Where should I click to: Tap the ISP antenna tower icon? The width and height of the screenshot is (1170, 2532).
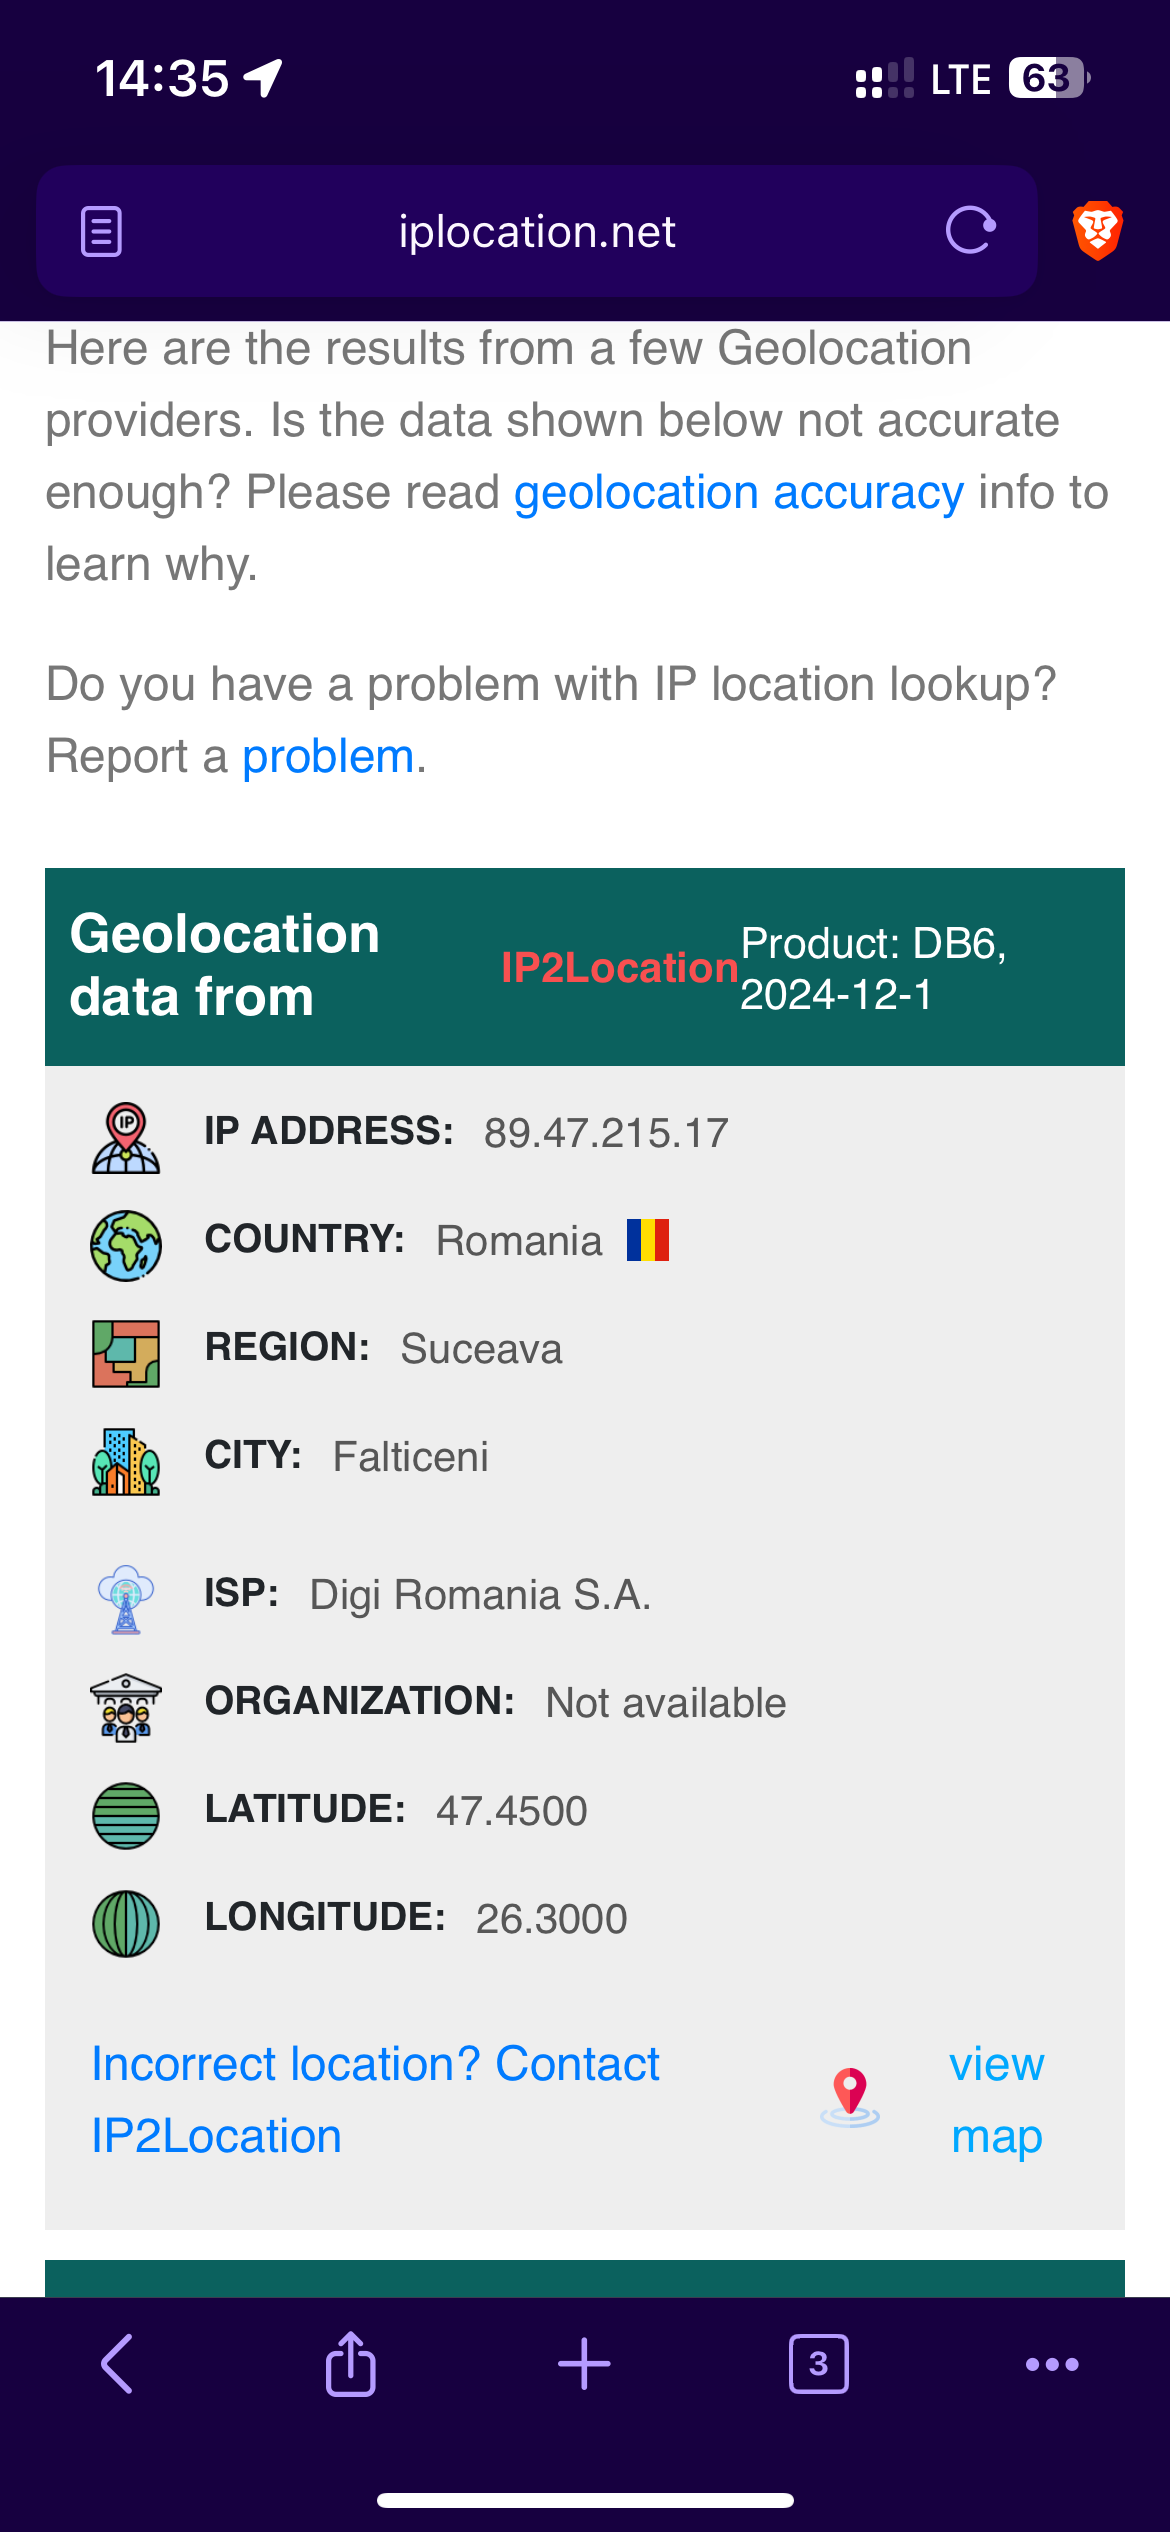(126, 1599)
